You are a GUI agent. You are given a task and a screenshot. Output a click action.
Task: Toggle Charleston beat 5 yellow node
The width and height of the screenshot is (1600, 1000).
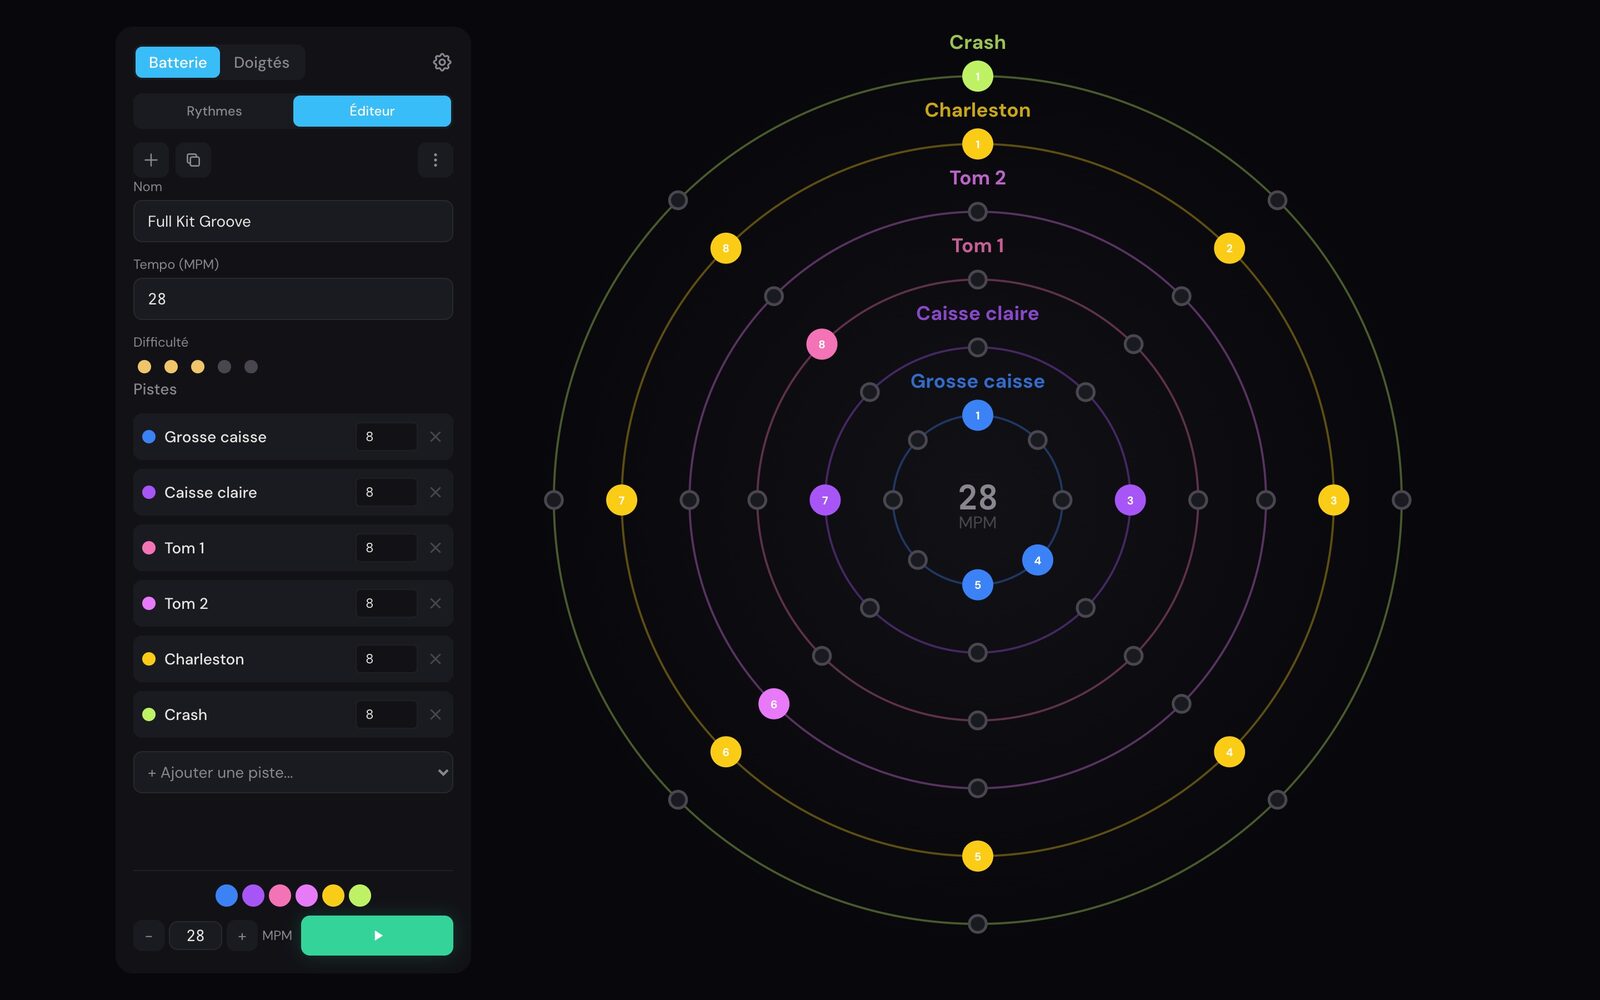tap(977, 856)
